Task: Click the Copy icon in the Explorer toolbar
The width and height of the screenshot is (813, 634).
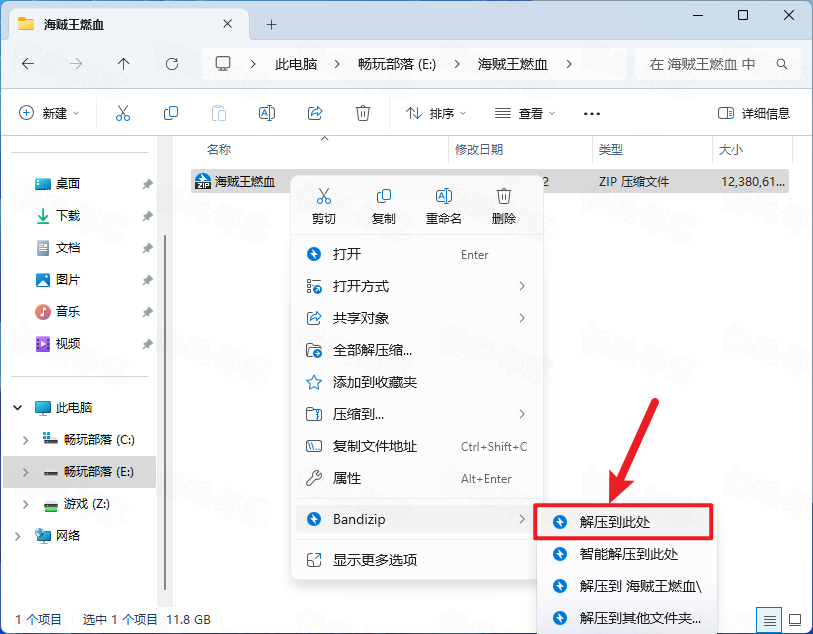Action: coord(171,113)
